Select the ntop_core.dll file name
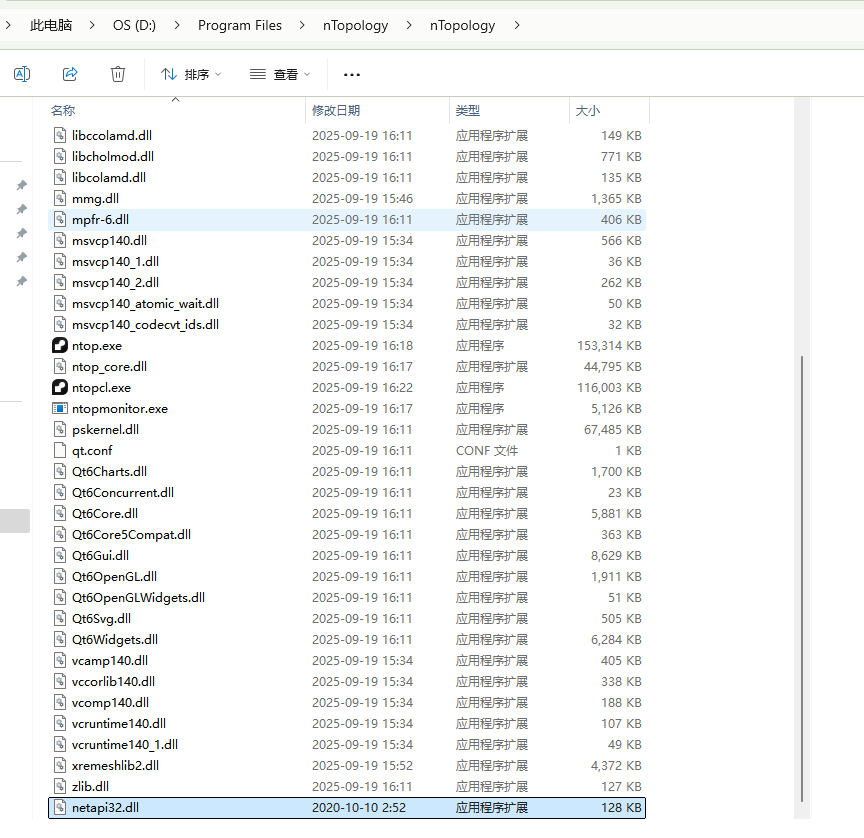The image size is (864, 838). pos(109,367)
